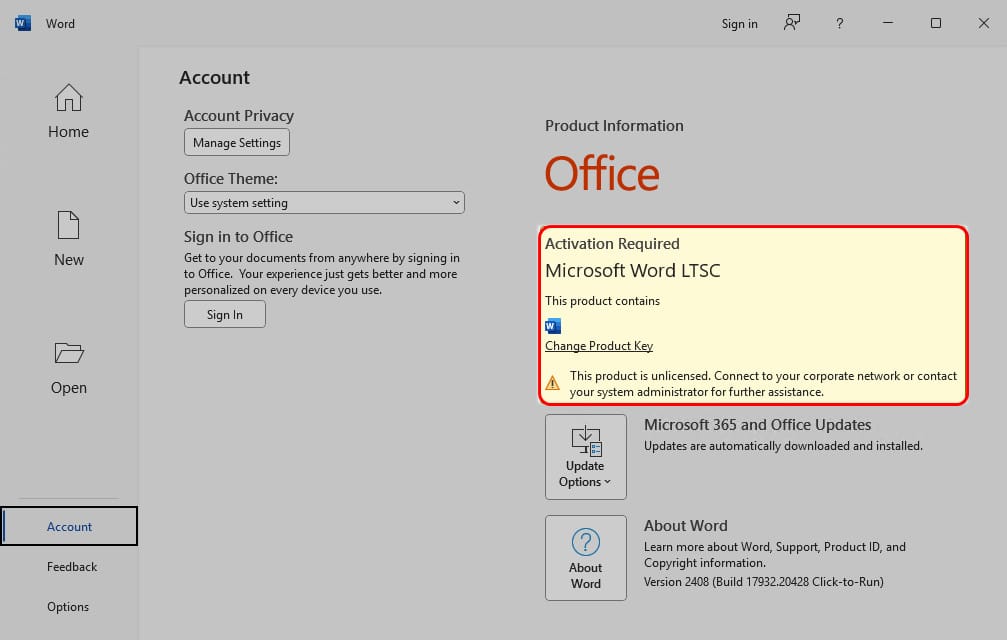Click the Office Theme dropdown chevron arrow

point(456,203)
